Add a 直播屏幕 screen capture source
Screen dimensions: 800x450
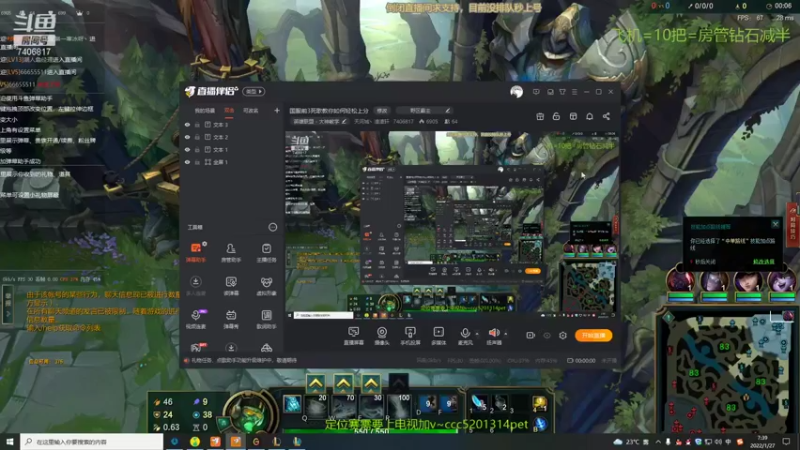pos(354,336)
